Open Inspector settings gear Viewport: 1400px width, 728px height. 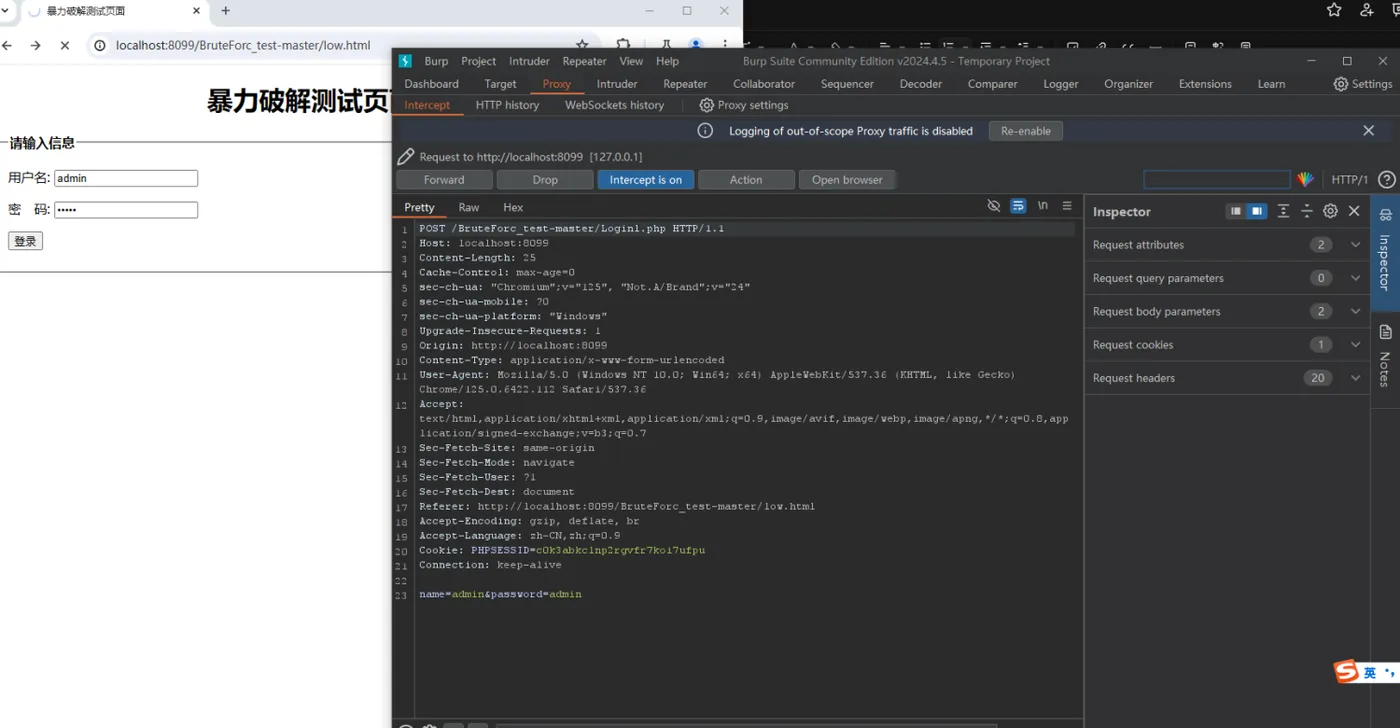(1330, 211)
